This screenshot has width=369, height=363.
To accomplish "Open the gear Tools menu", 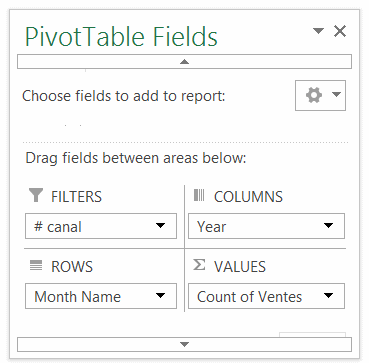I will pos(320,95).
